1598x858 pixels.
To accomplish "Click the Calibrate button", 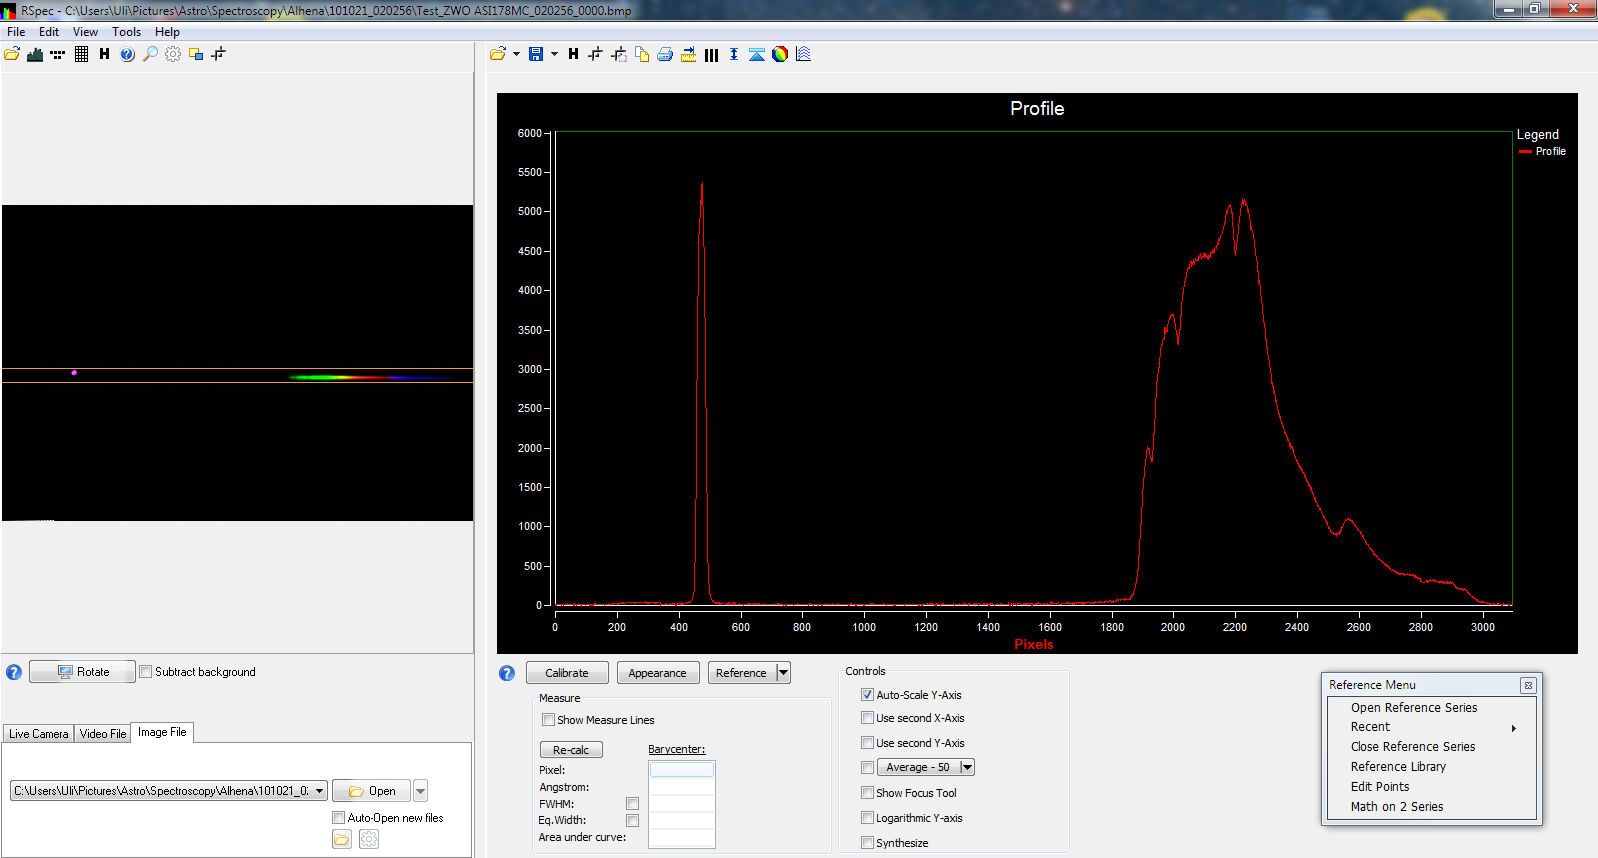I will click(x=566, y=673).
